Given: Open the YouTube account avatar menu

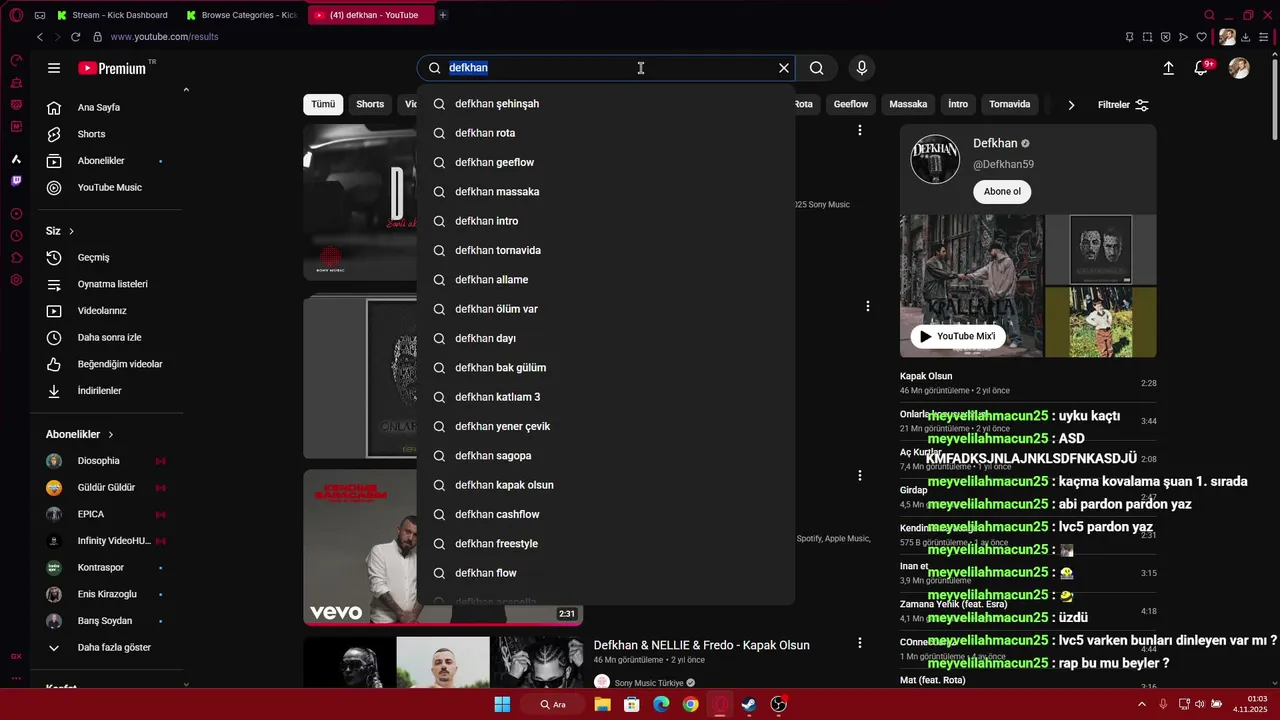Looking at the screenshot, I should tap(1239, 68).
